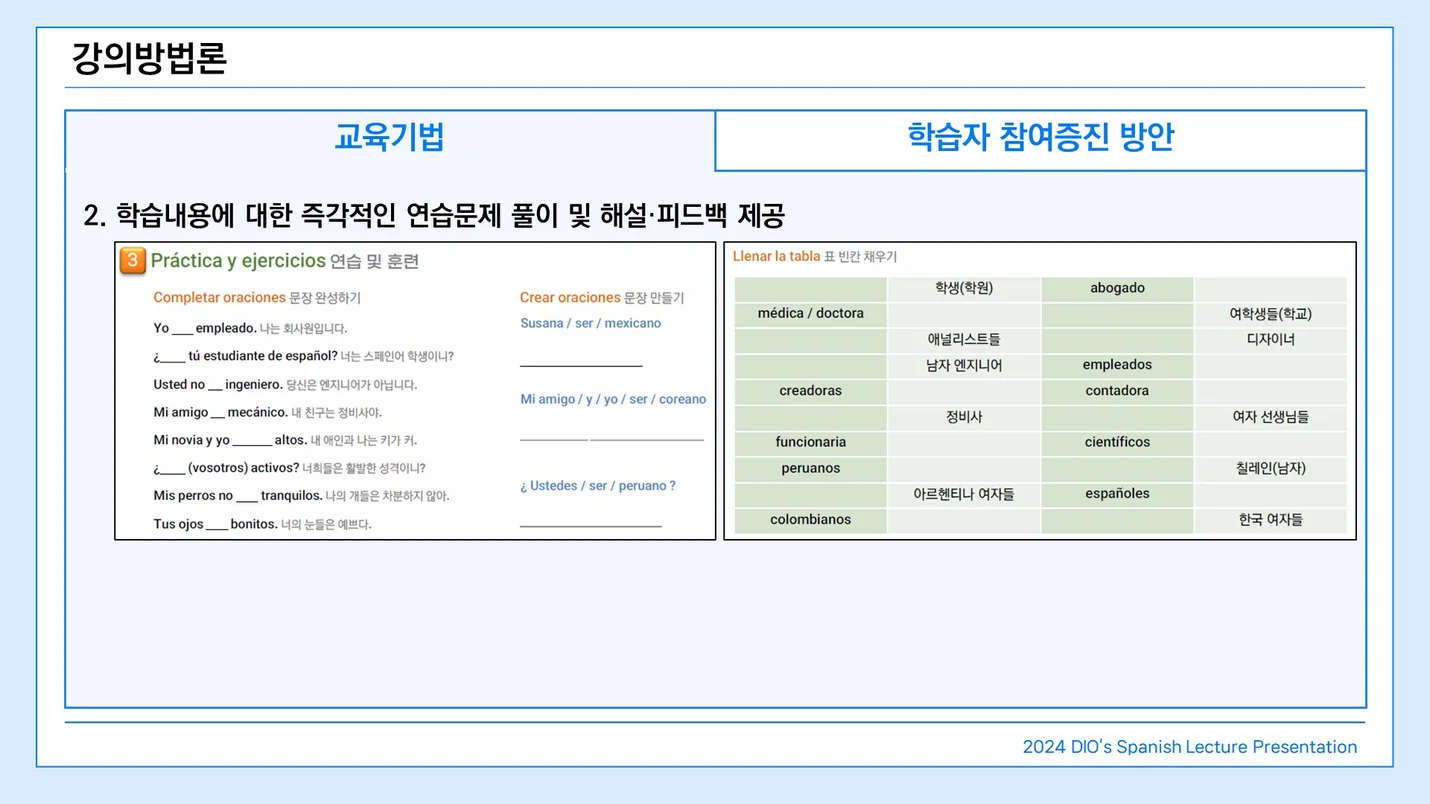The height and width of the screenshot is (804, 1430).
Task: Click the prompt Mi amigo / y / yo / ser / coreano
Action: [613, 399]
